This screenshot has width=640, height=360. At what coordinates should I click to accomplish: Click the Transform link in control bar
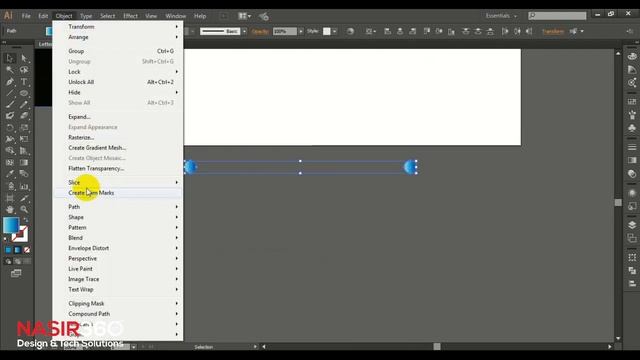click(553, 31)
